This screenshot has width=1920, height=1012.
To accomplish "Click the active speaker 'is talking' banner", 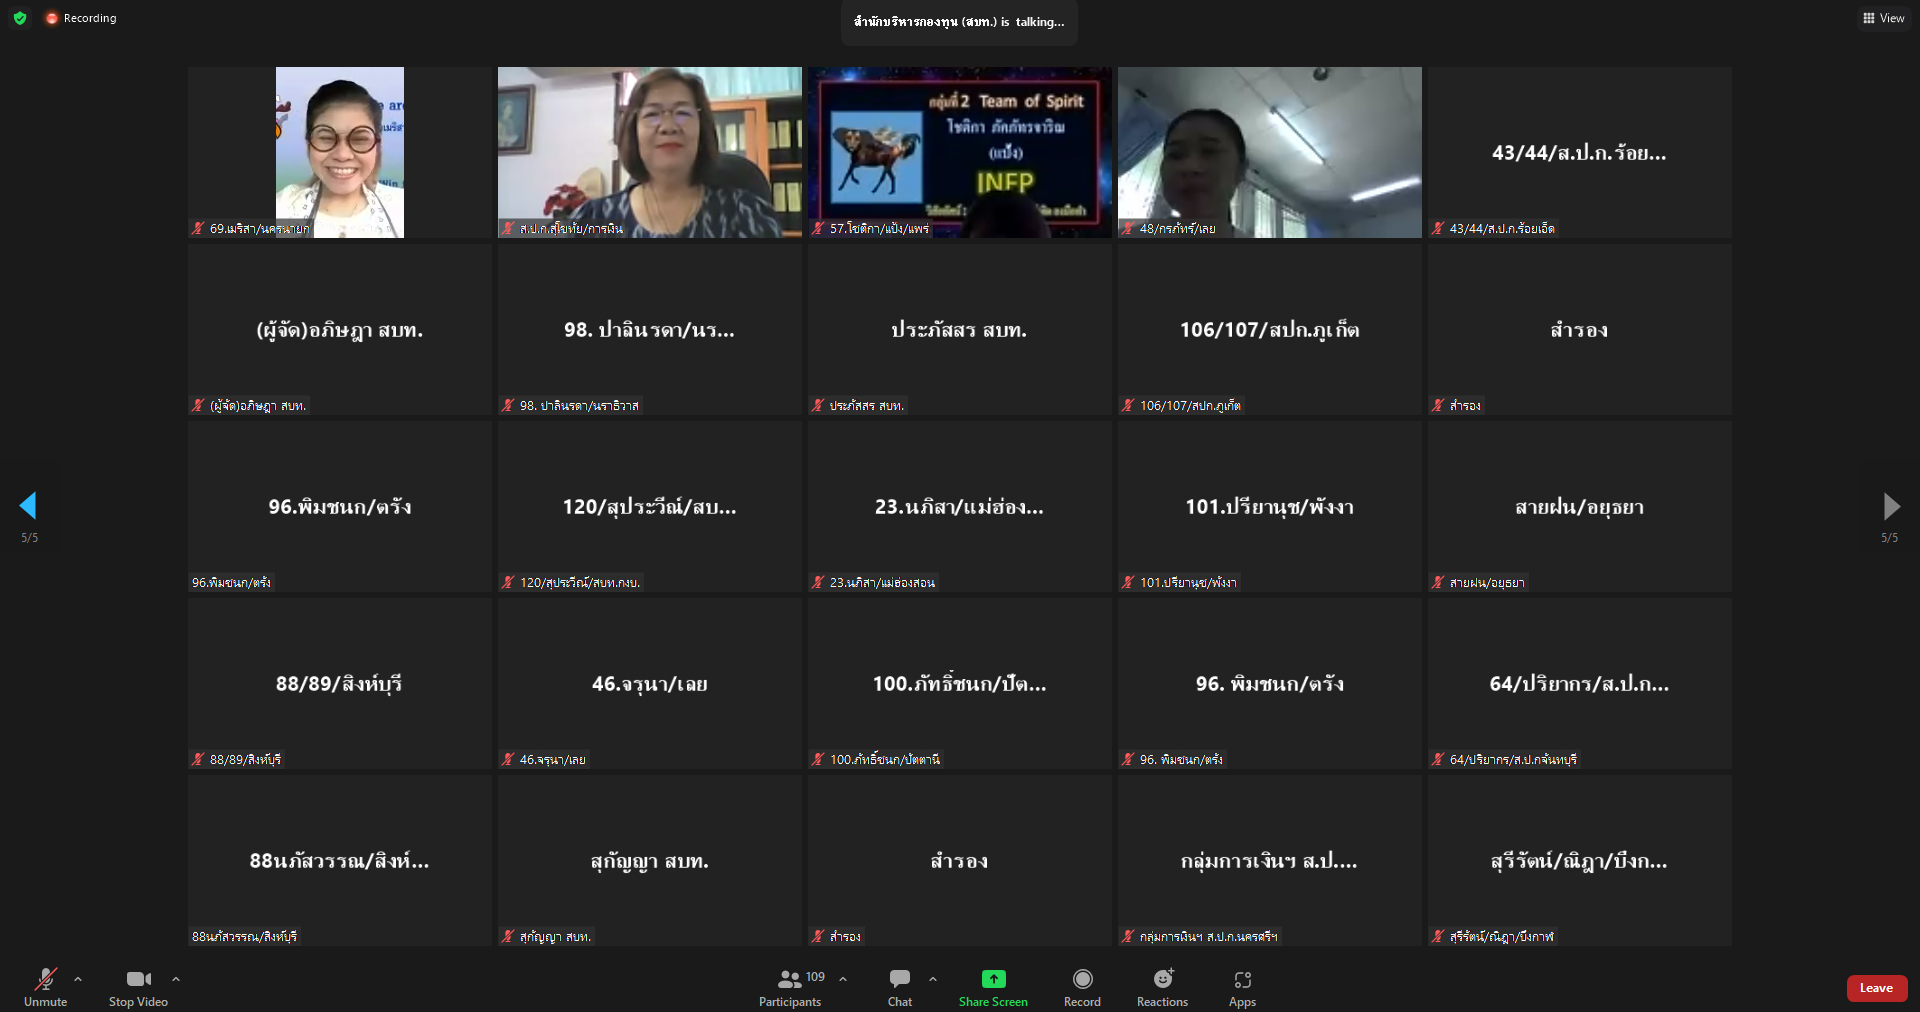I will (959, 22).
